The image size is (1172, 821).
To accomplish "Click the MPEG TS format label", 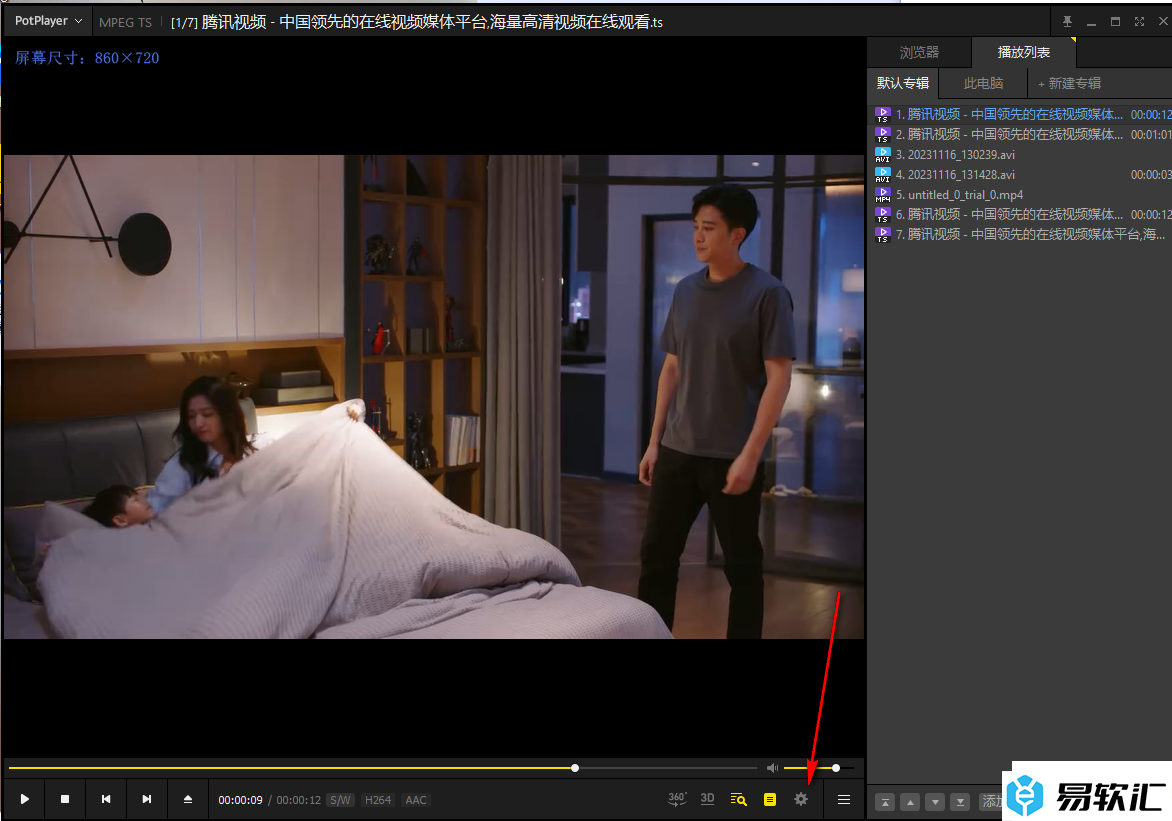I will pyautogui.click(x=126, y=22).
